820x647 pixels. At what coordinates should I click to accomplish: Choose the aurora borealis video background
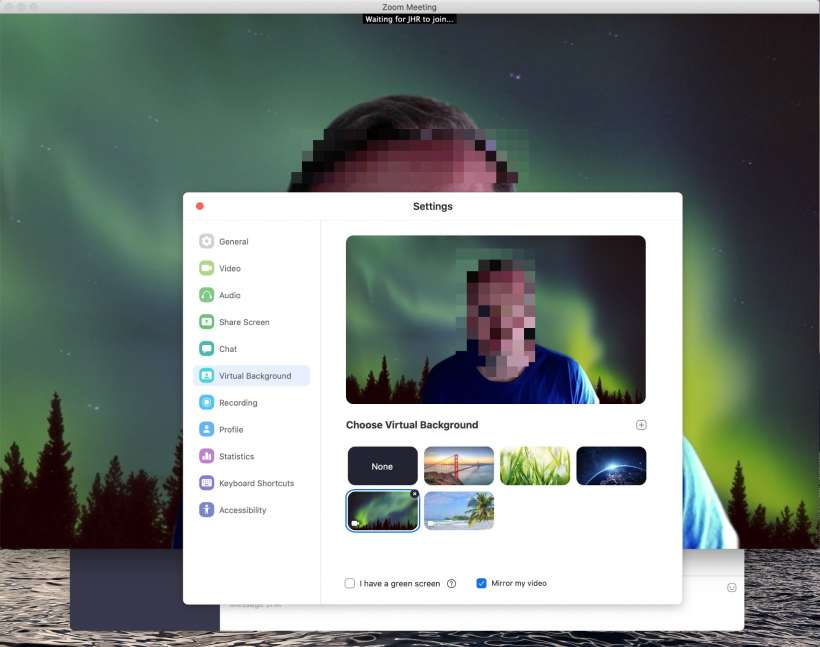pyautogui.click(x=382, y=510)
